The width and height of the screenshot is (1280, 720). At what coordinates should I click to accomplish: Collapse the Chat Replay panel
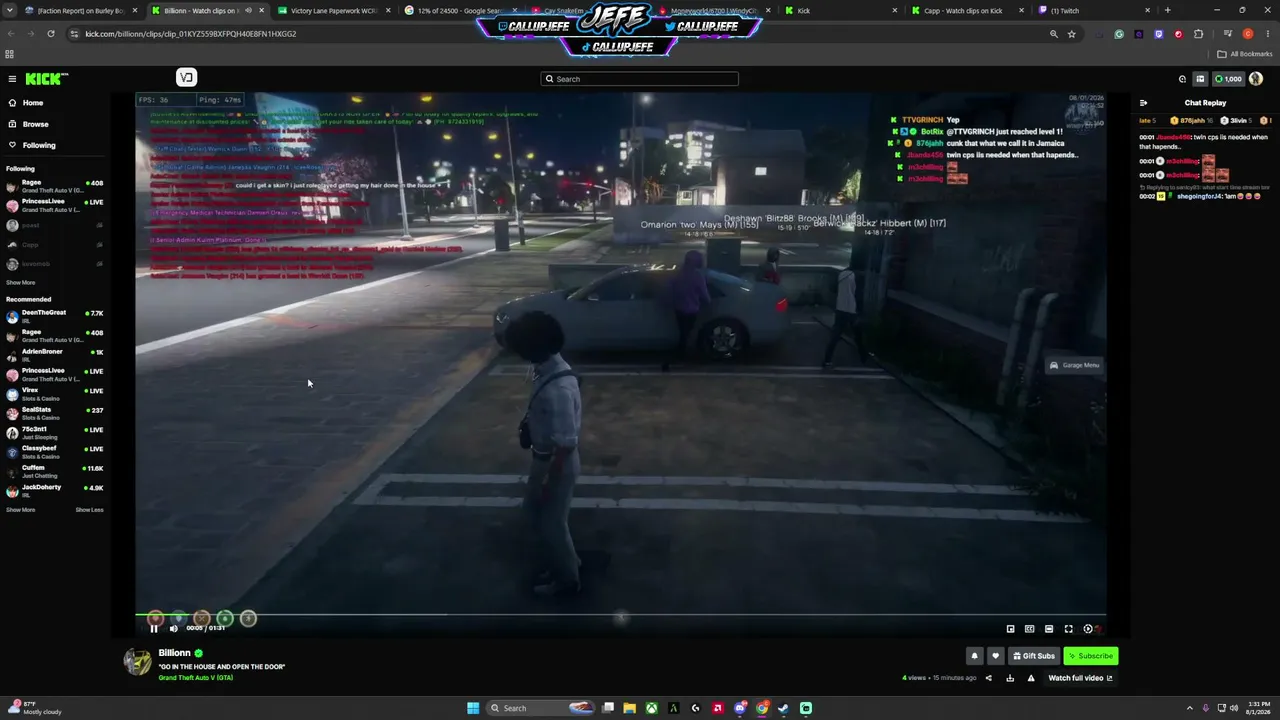coord(1143,103)
